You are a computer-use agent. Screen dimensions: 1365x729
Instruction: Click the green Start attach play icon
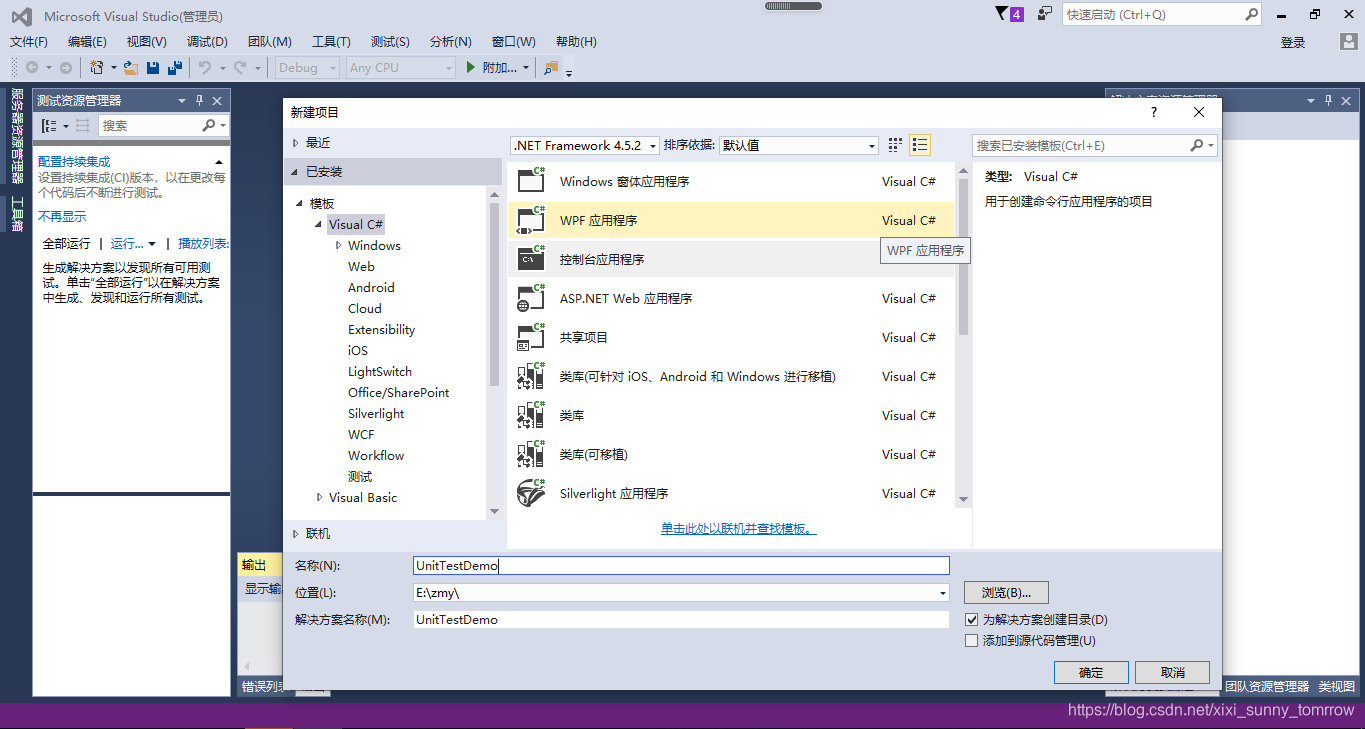point(472,67)
